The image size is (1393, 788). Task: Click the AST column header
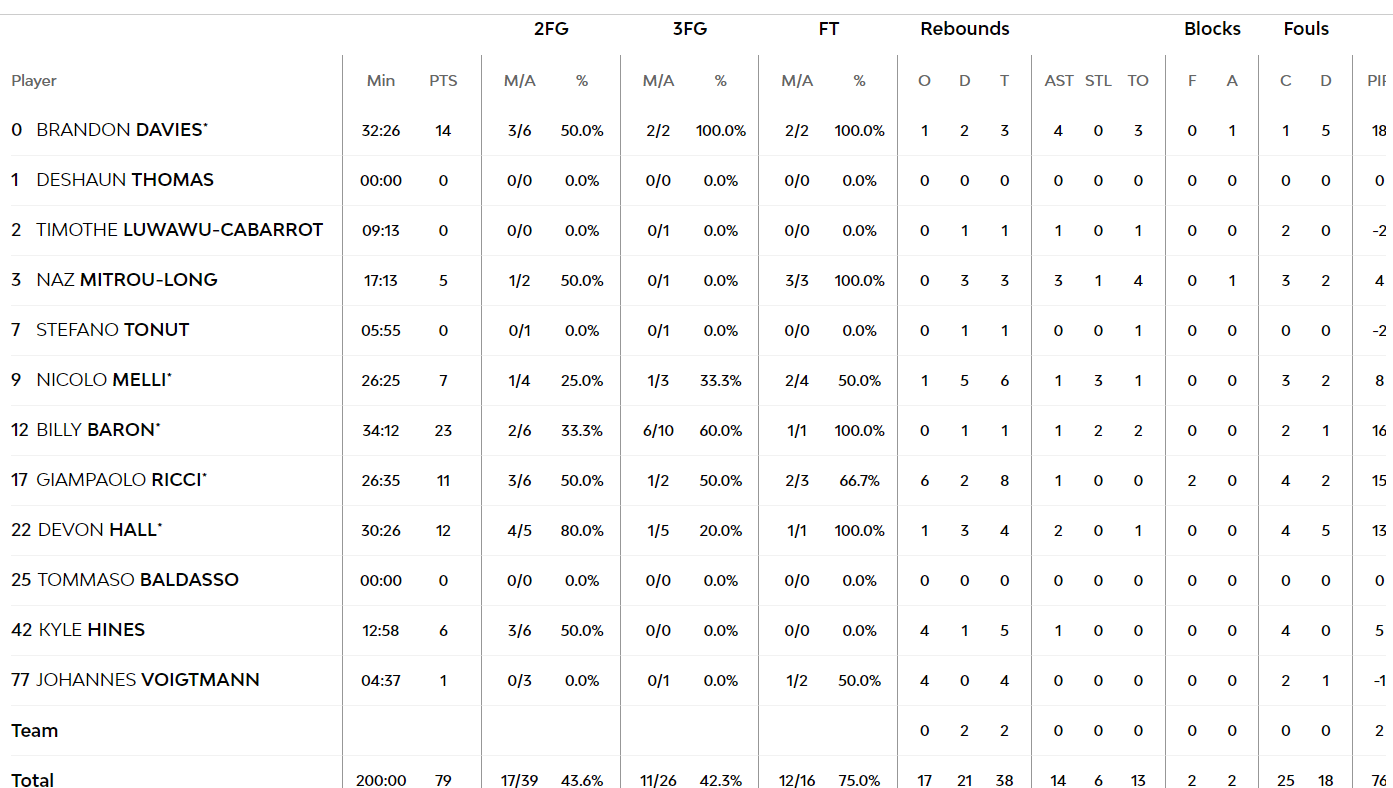point(1059,81)
